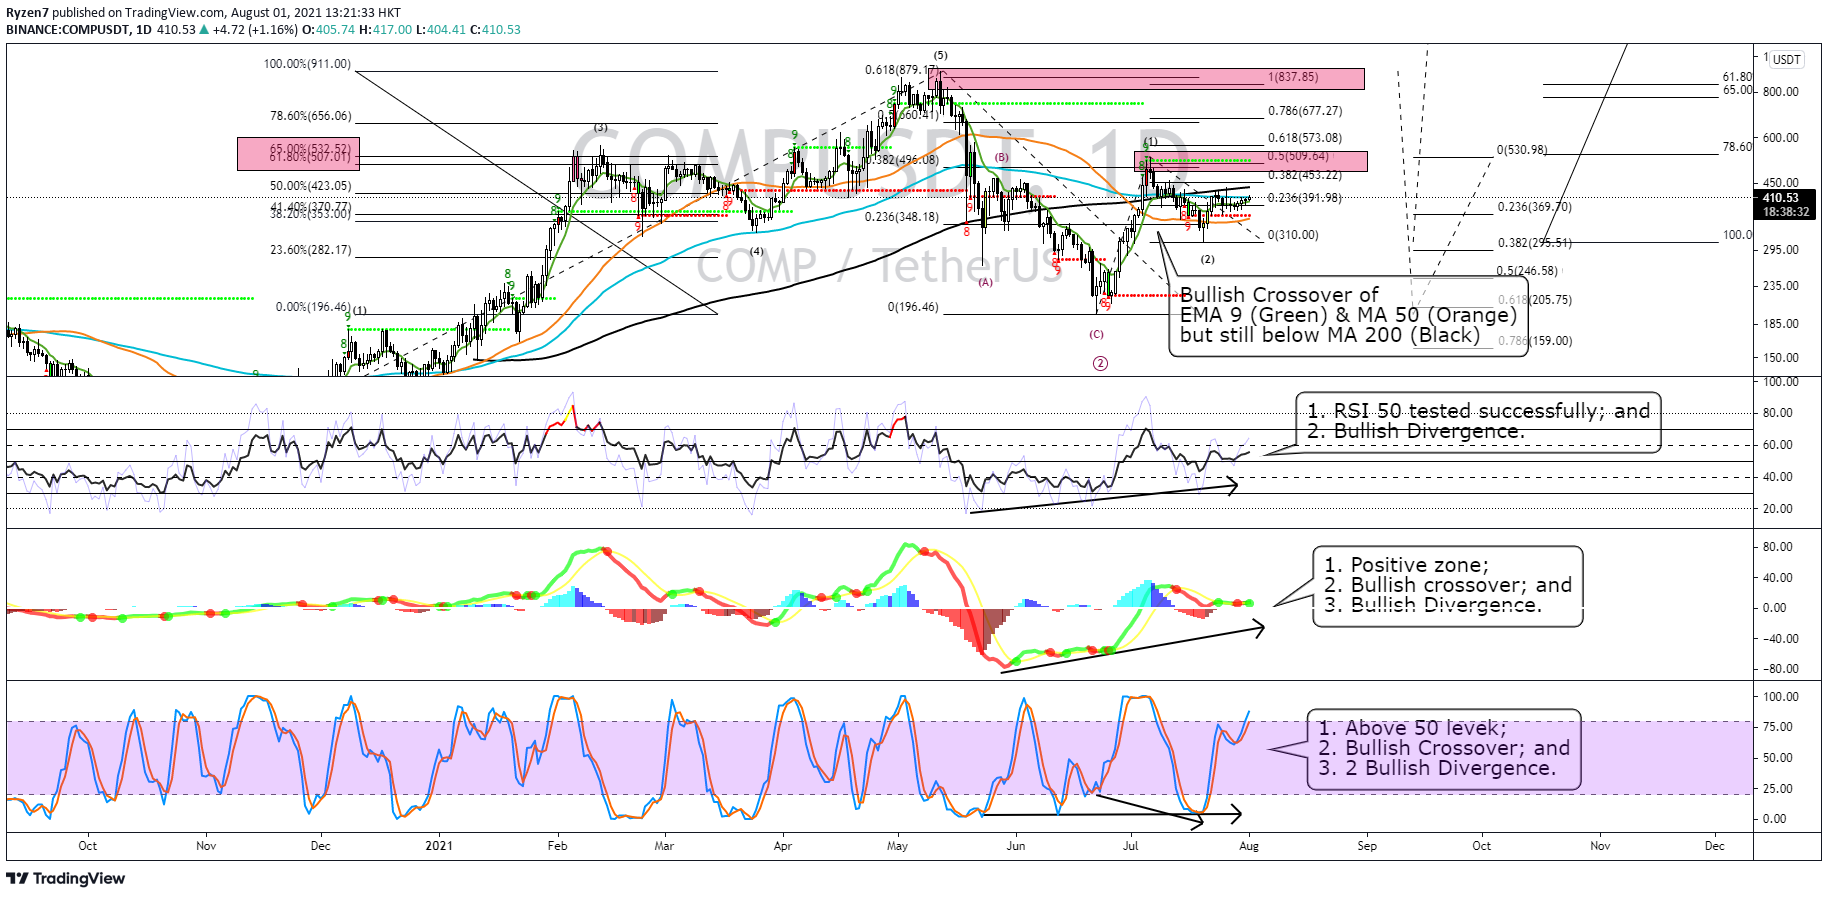The width and height of the screenshot is (1828, 897).
Task: Click the Aug label on time axis
Action: pos(1249,846)
